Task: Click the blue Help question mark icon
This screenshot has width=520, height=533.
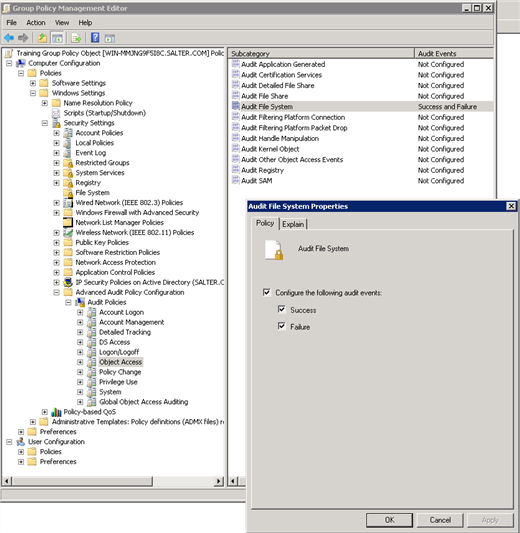Action: click(x=95, y=38)
